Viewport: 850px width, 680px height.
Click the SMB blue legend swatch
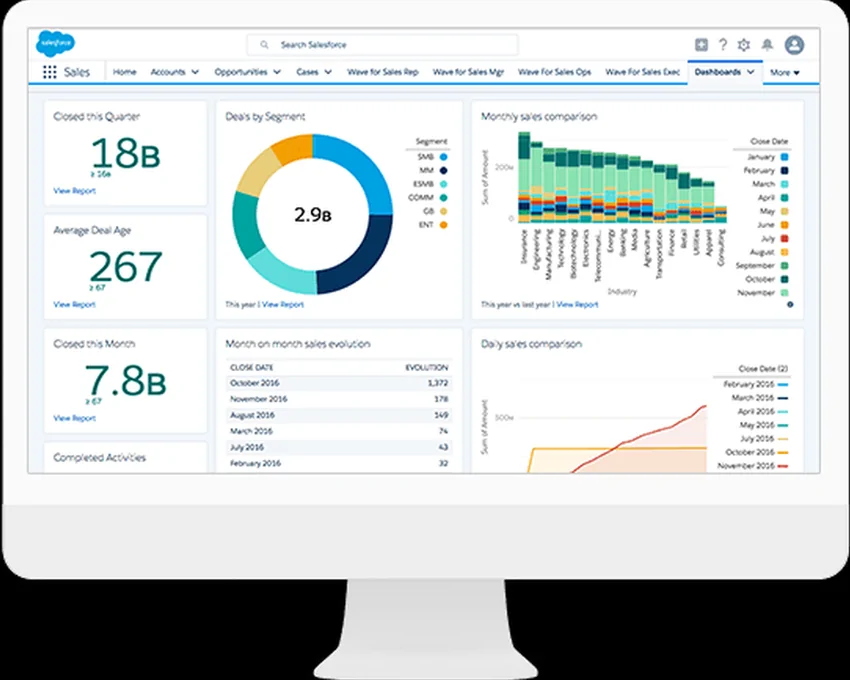click(443, 157)
